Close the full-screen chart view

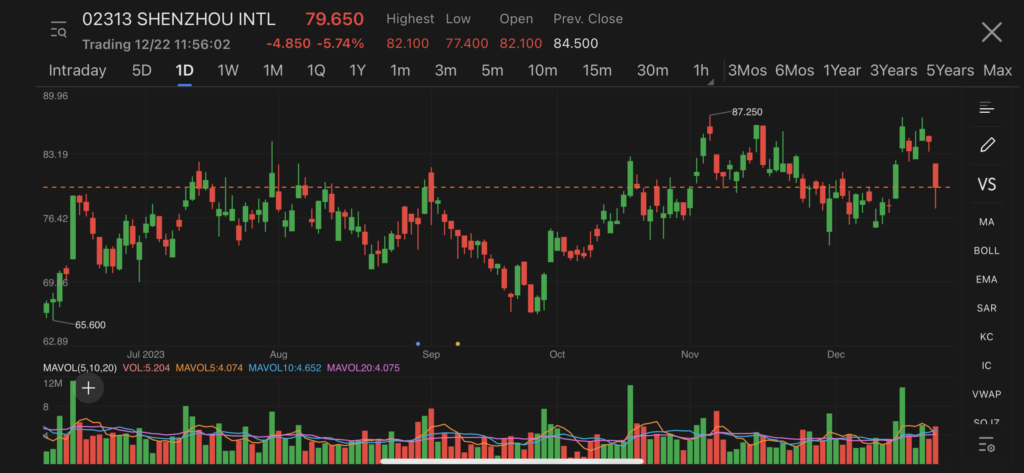[x=991, y=32]
